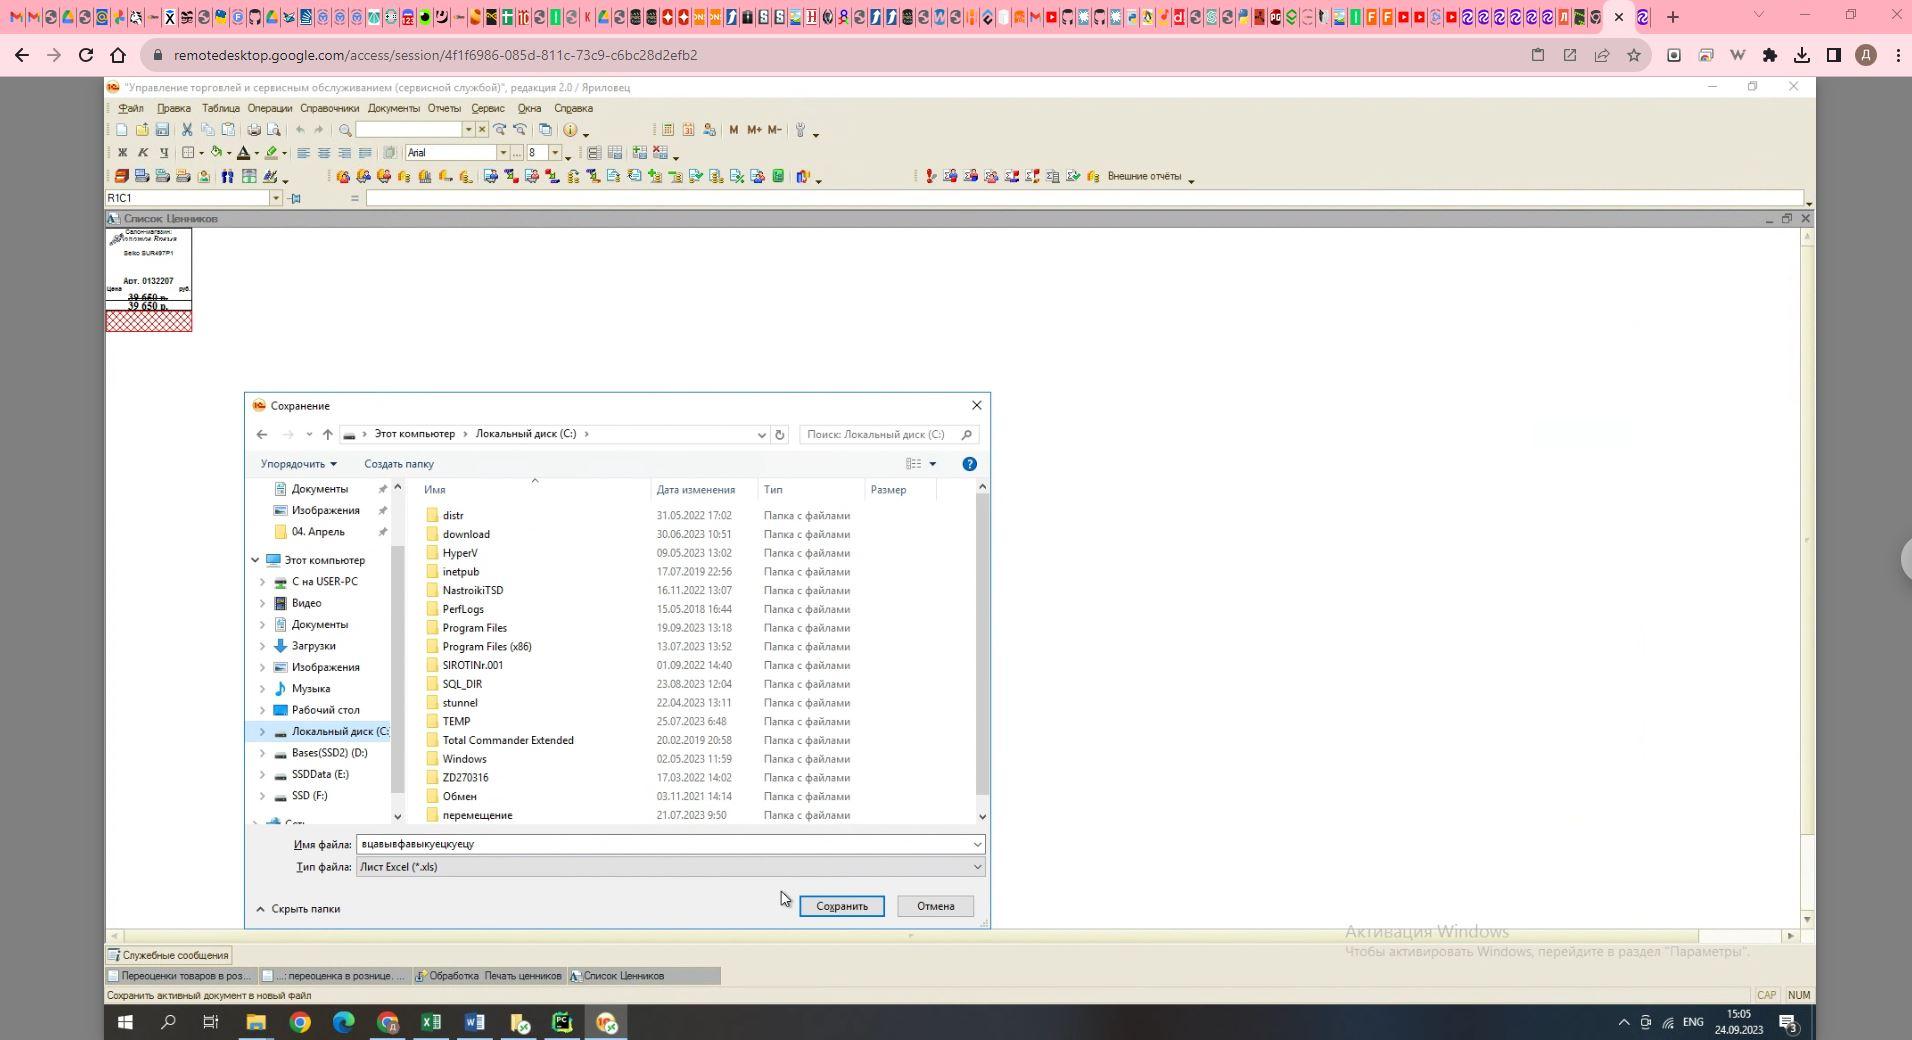This screenshot has width=1912, height=1040.
Task: Click the Back arrow in save dialog
Action: pyautogui.click(x=262, y=434)
